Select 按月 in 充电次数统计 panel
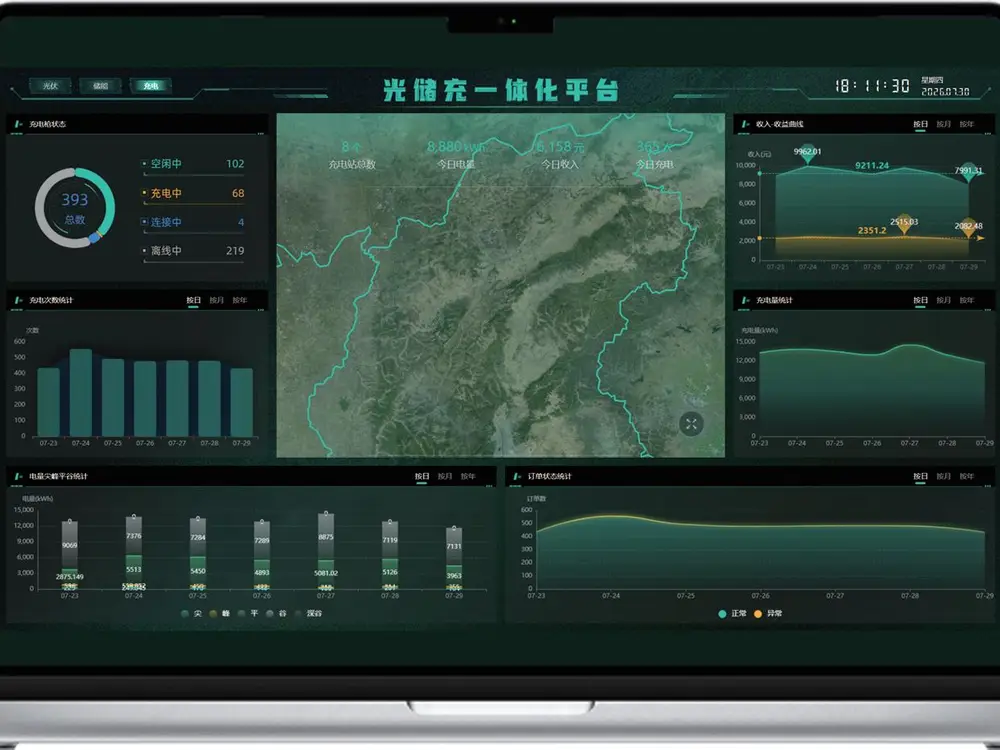 point(217,300)
